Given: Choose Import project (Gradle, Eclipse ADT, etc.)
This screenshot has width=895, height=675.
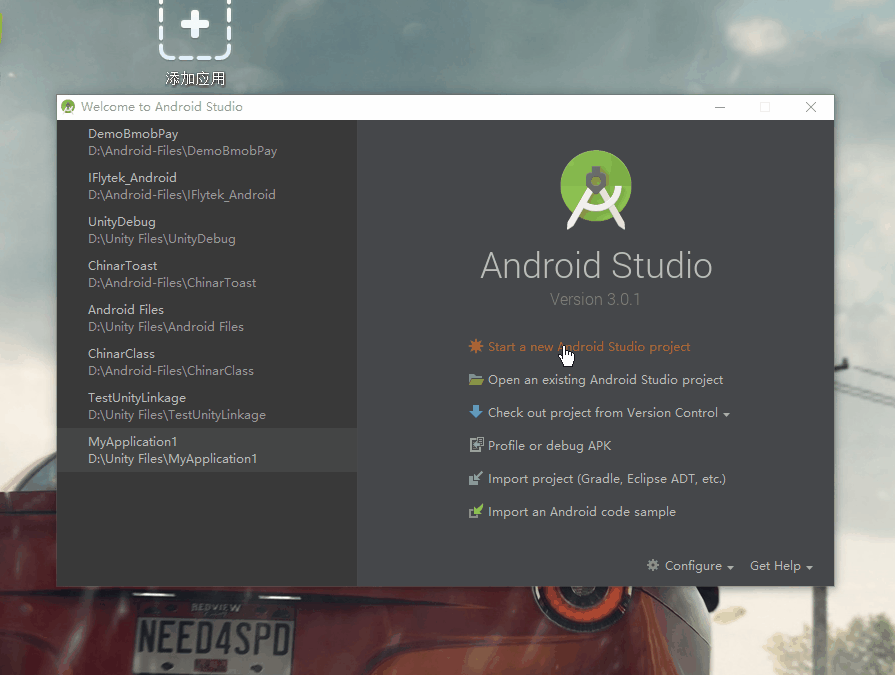Looking at the screenshot, I should pyautogui.click(x=607, y=479).
